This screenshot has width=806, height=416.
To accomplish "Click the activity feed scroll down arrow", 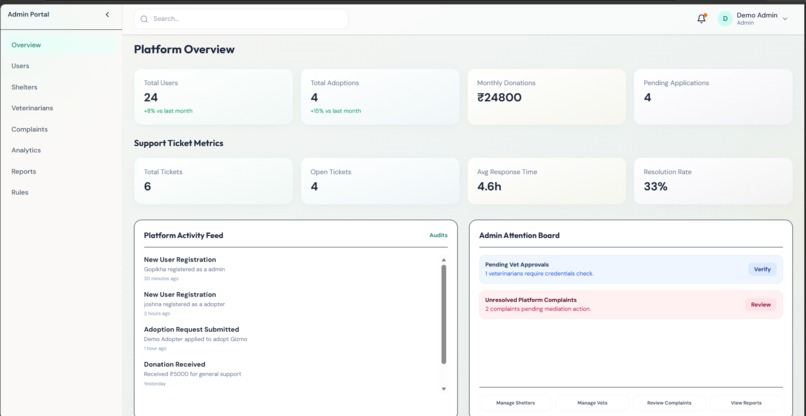I will pyautogui.click(x=444, y=389).
